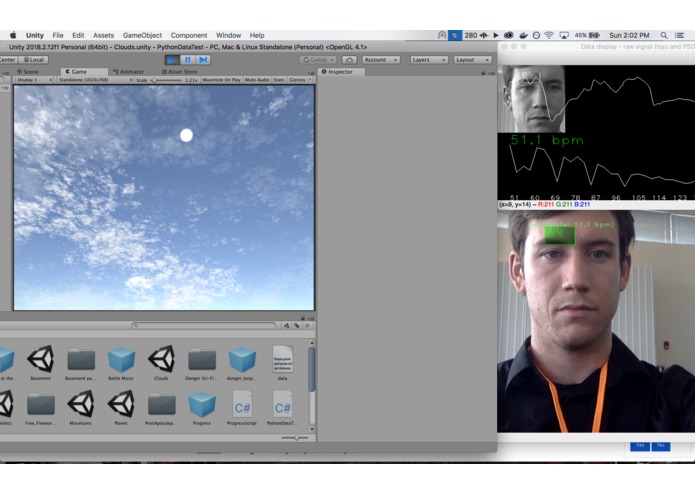Open the Account dropdown

tap(381, 60)
